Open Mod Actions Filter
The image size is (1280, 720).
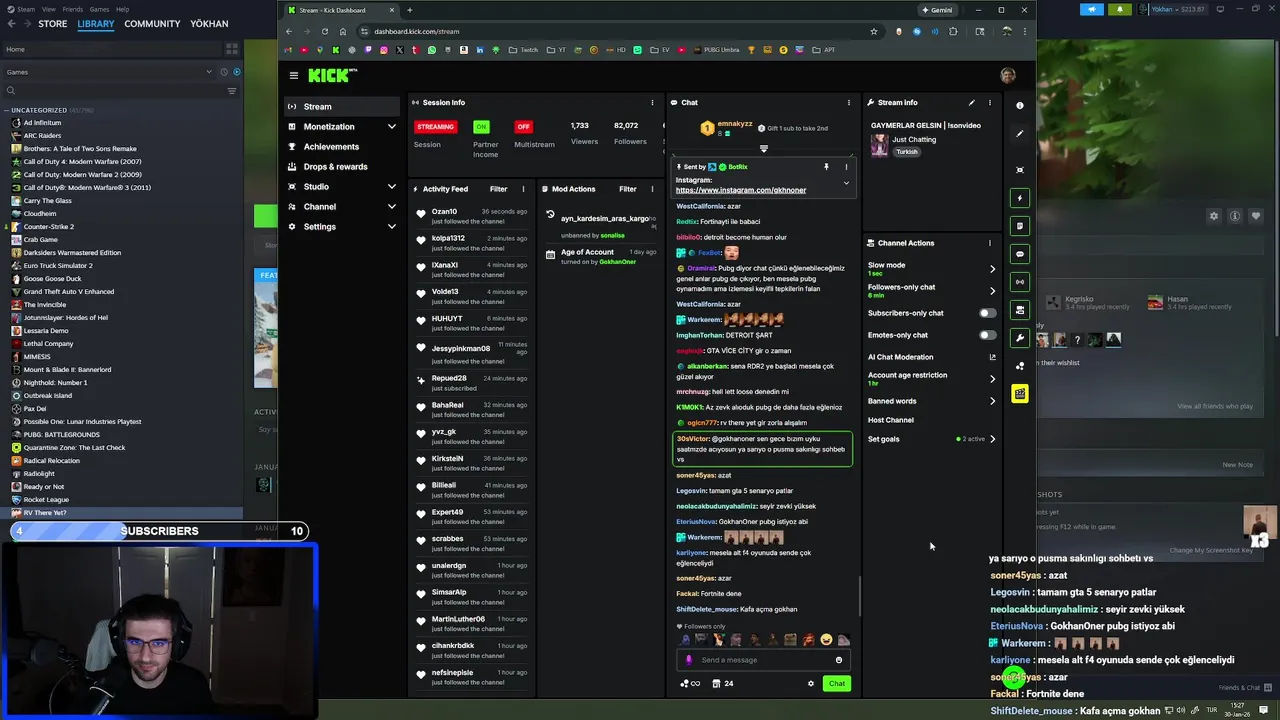click(x=627, y=189)
